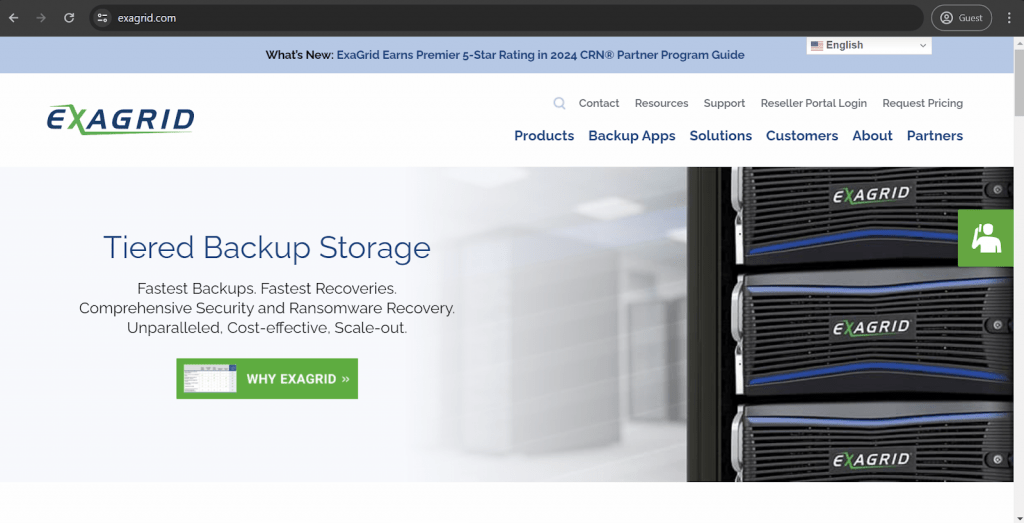
Task: Click the site information icon in address bar
Action: [x=102, y=18]
